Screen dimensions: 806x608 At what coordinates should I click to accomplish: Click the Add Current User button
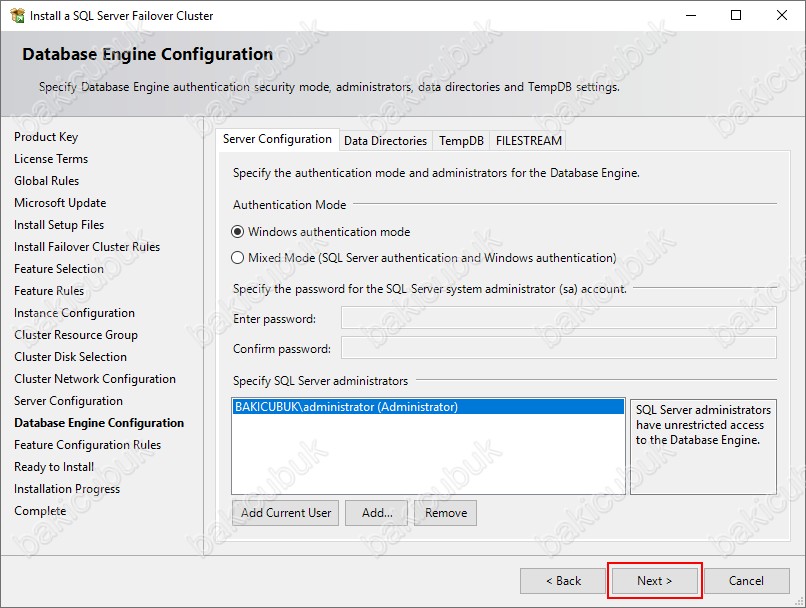[x=285, y=513]
